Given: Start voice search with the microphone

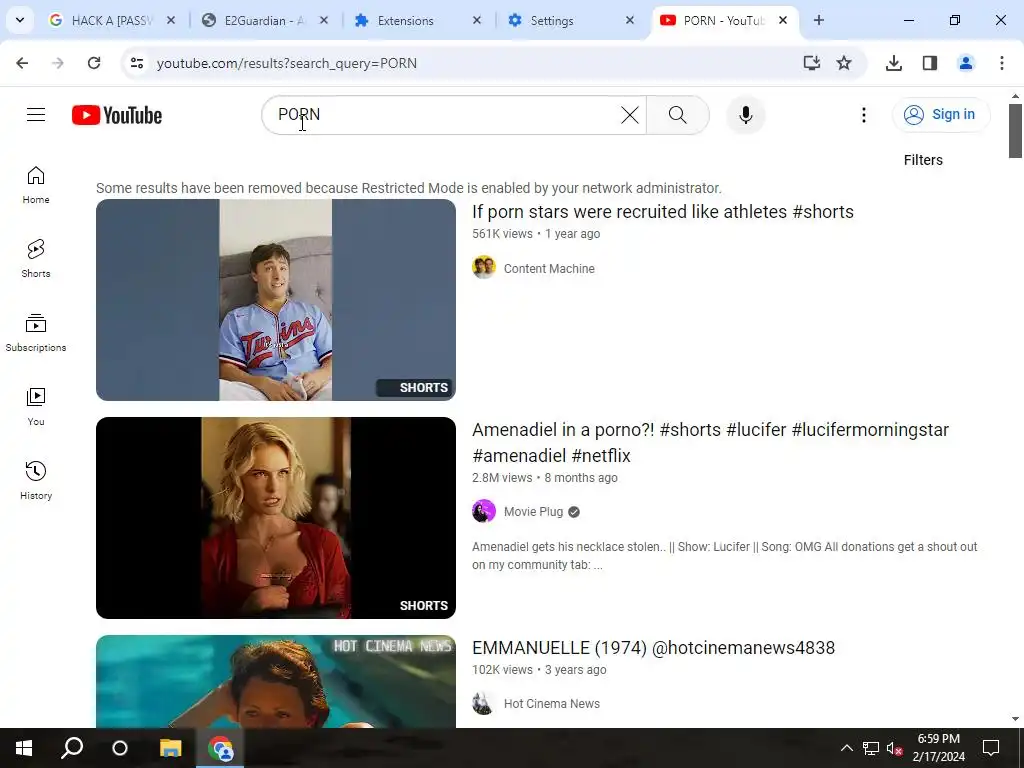Looking at the screenshot, I should 745,115.
